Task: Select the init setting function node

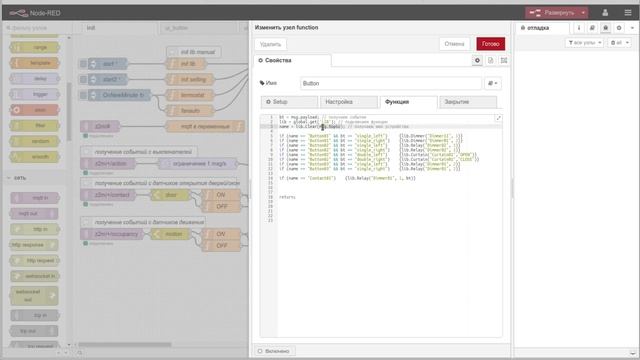Action: tap(190, 79)
